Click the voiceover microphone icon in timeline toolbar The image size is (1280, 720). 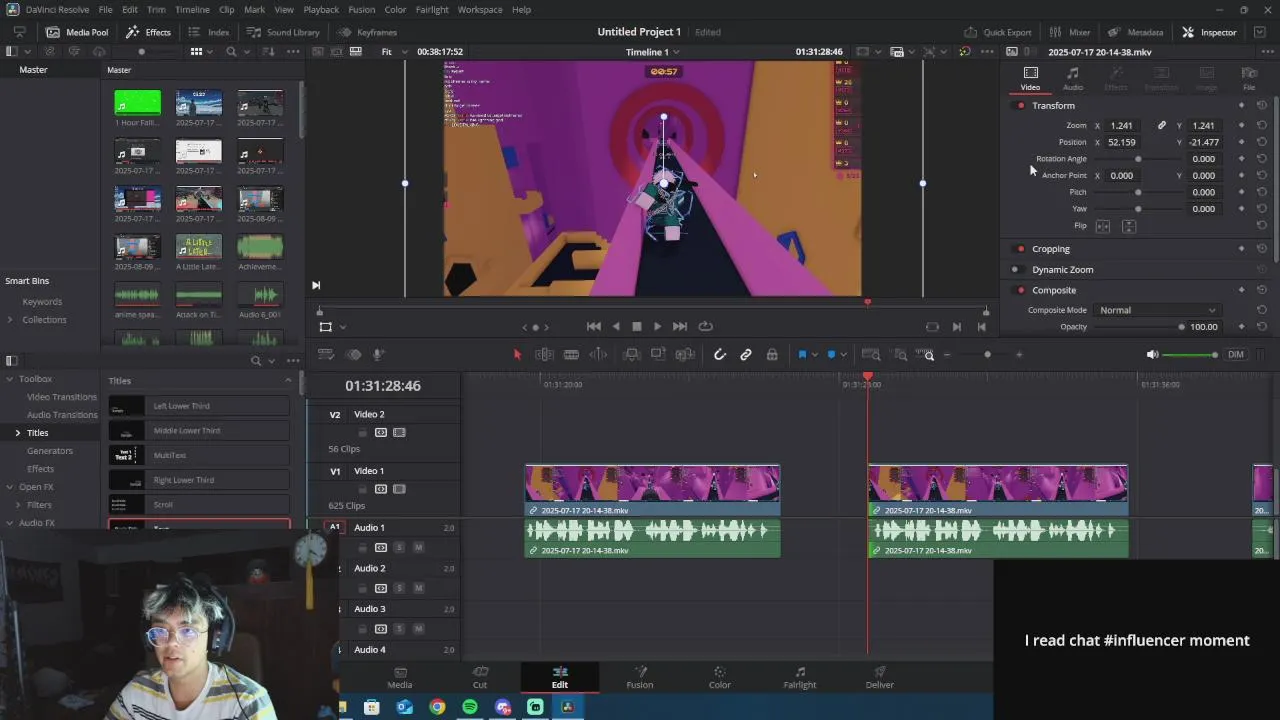[379, 355]
